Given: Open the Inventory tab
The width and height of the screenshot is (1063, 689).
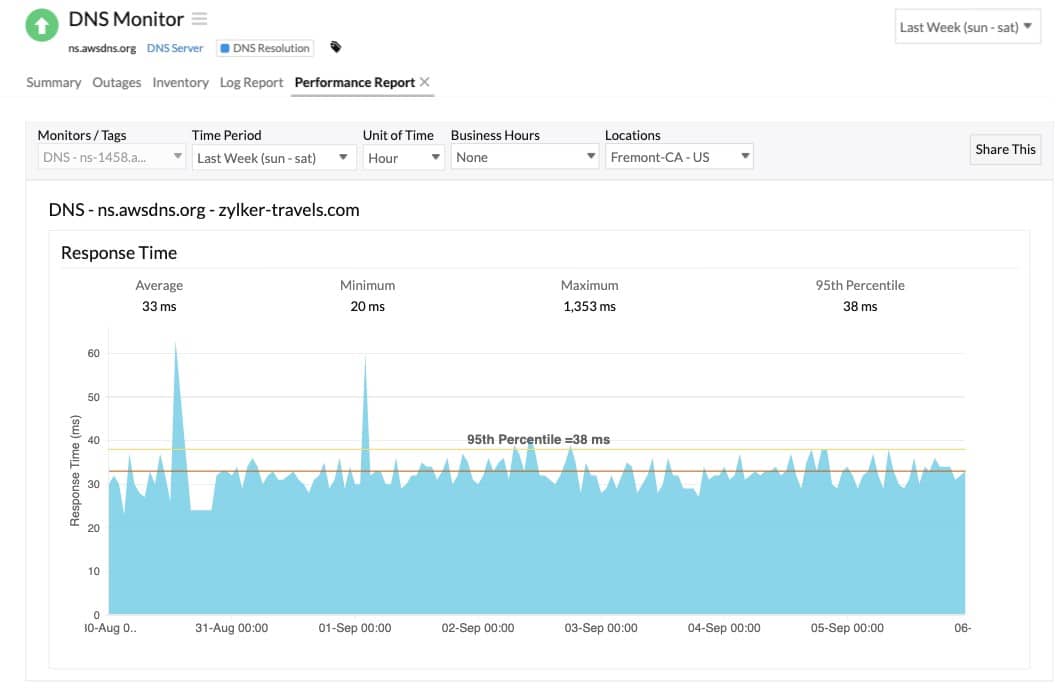Looking at the screenshot, I should [x=180, y=82].
